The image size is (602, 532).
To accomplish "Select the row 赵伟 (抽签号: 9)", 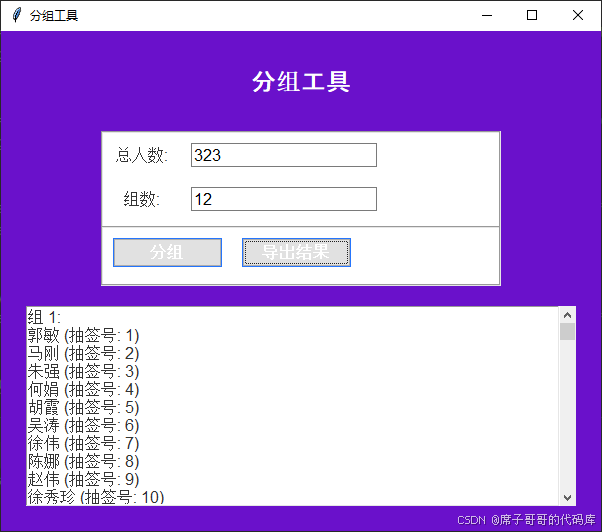I will click(x=83, y=479).
